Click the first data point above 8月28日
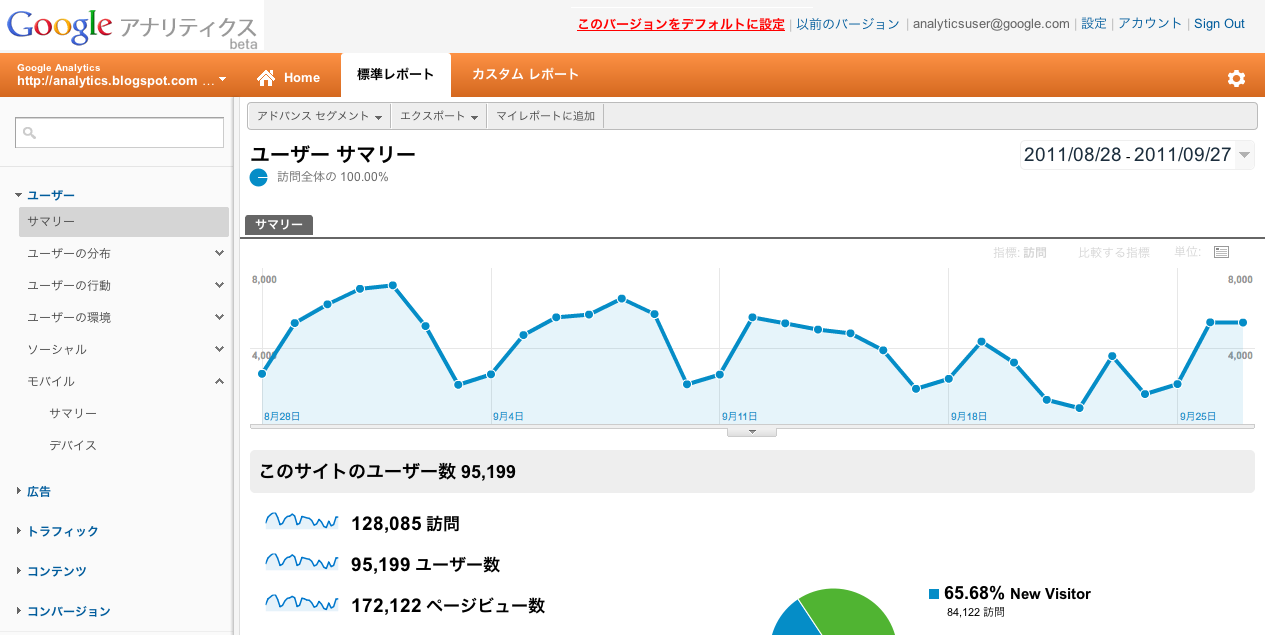 262,374
